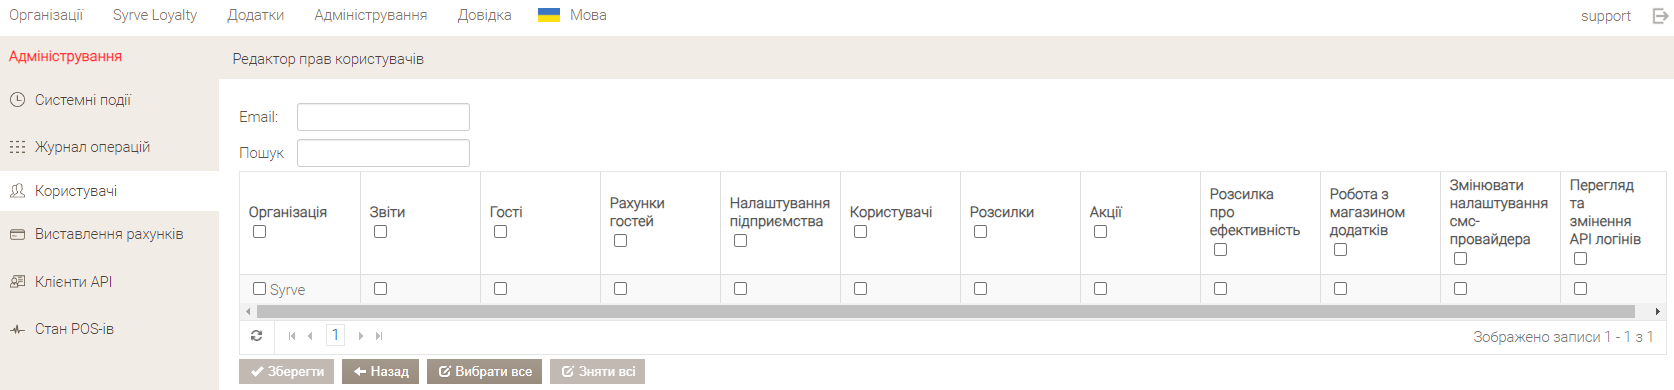
Task: Expand the Довідка menu
Action: pyautogui.click(x=484, y=15)
